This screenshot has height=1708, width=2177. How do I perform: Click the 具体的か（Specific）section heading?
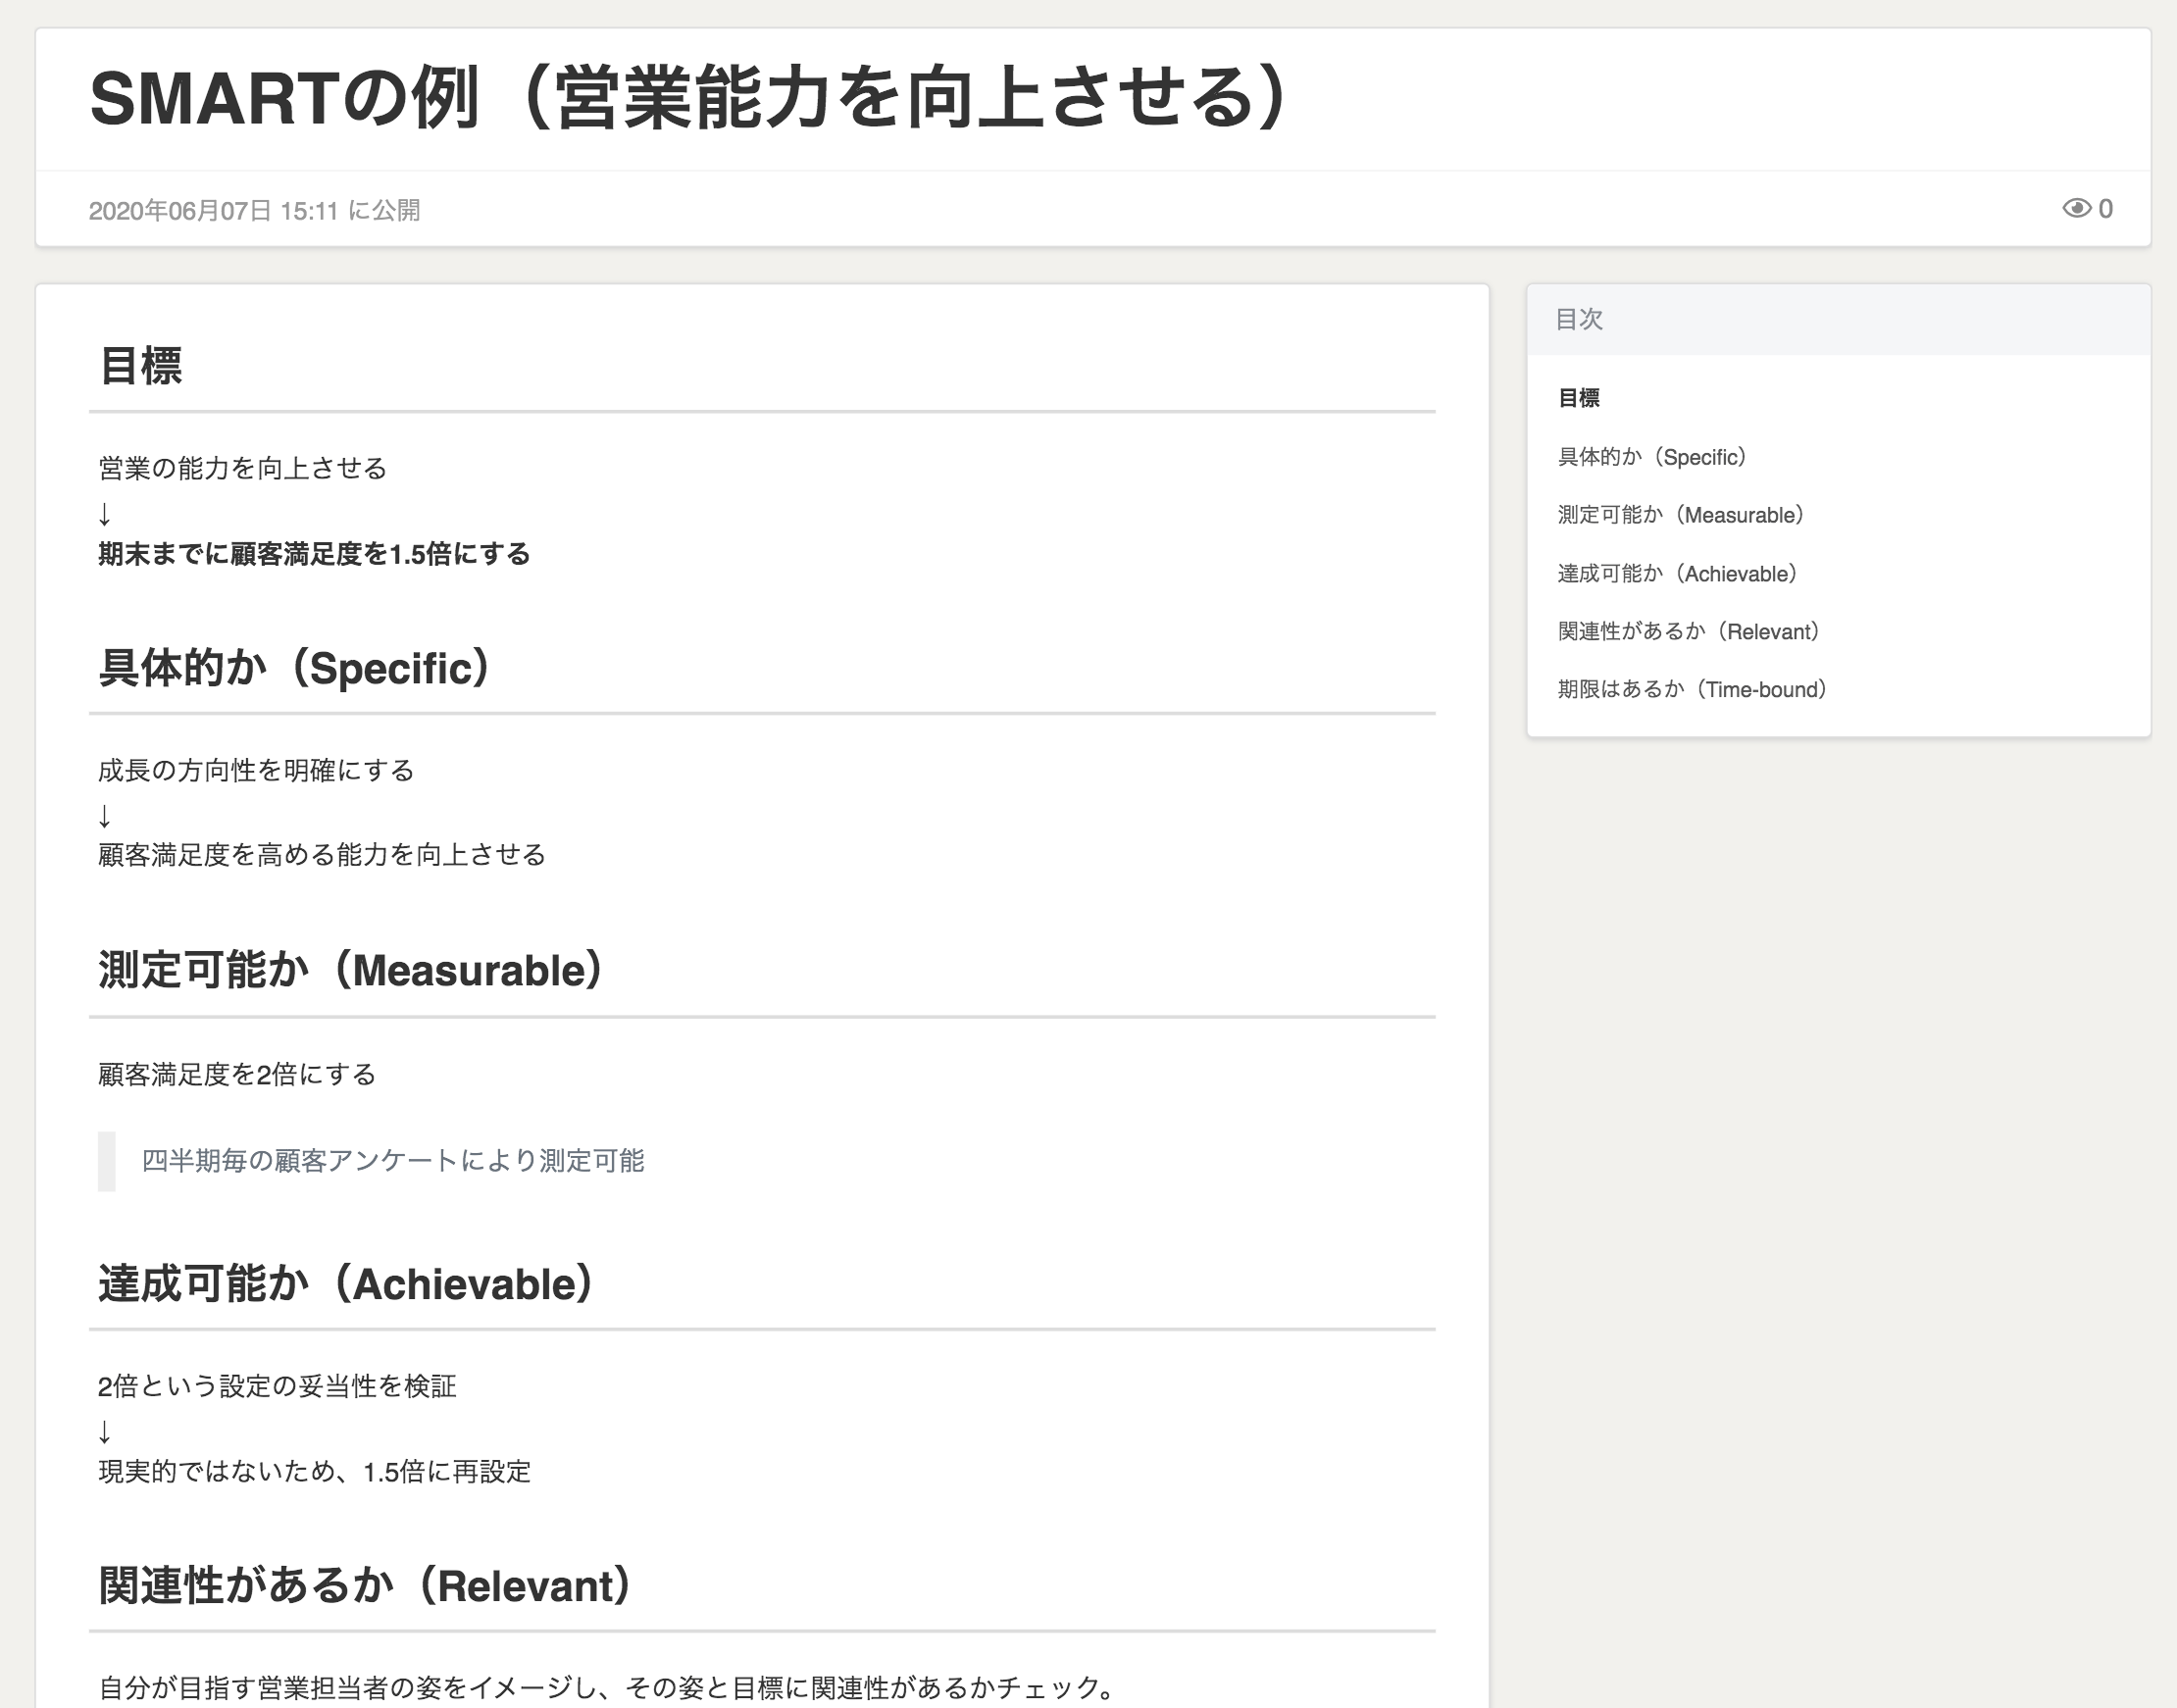click(x=293, y=668)
